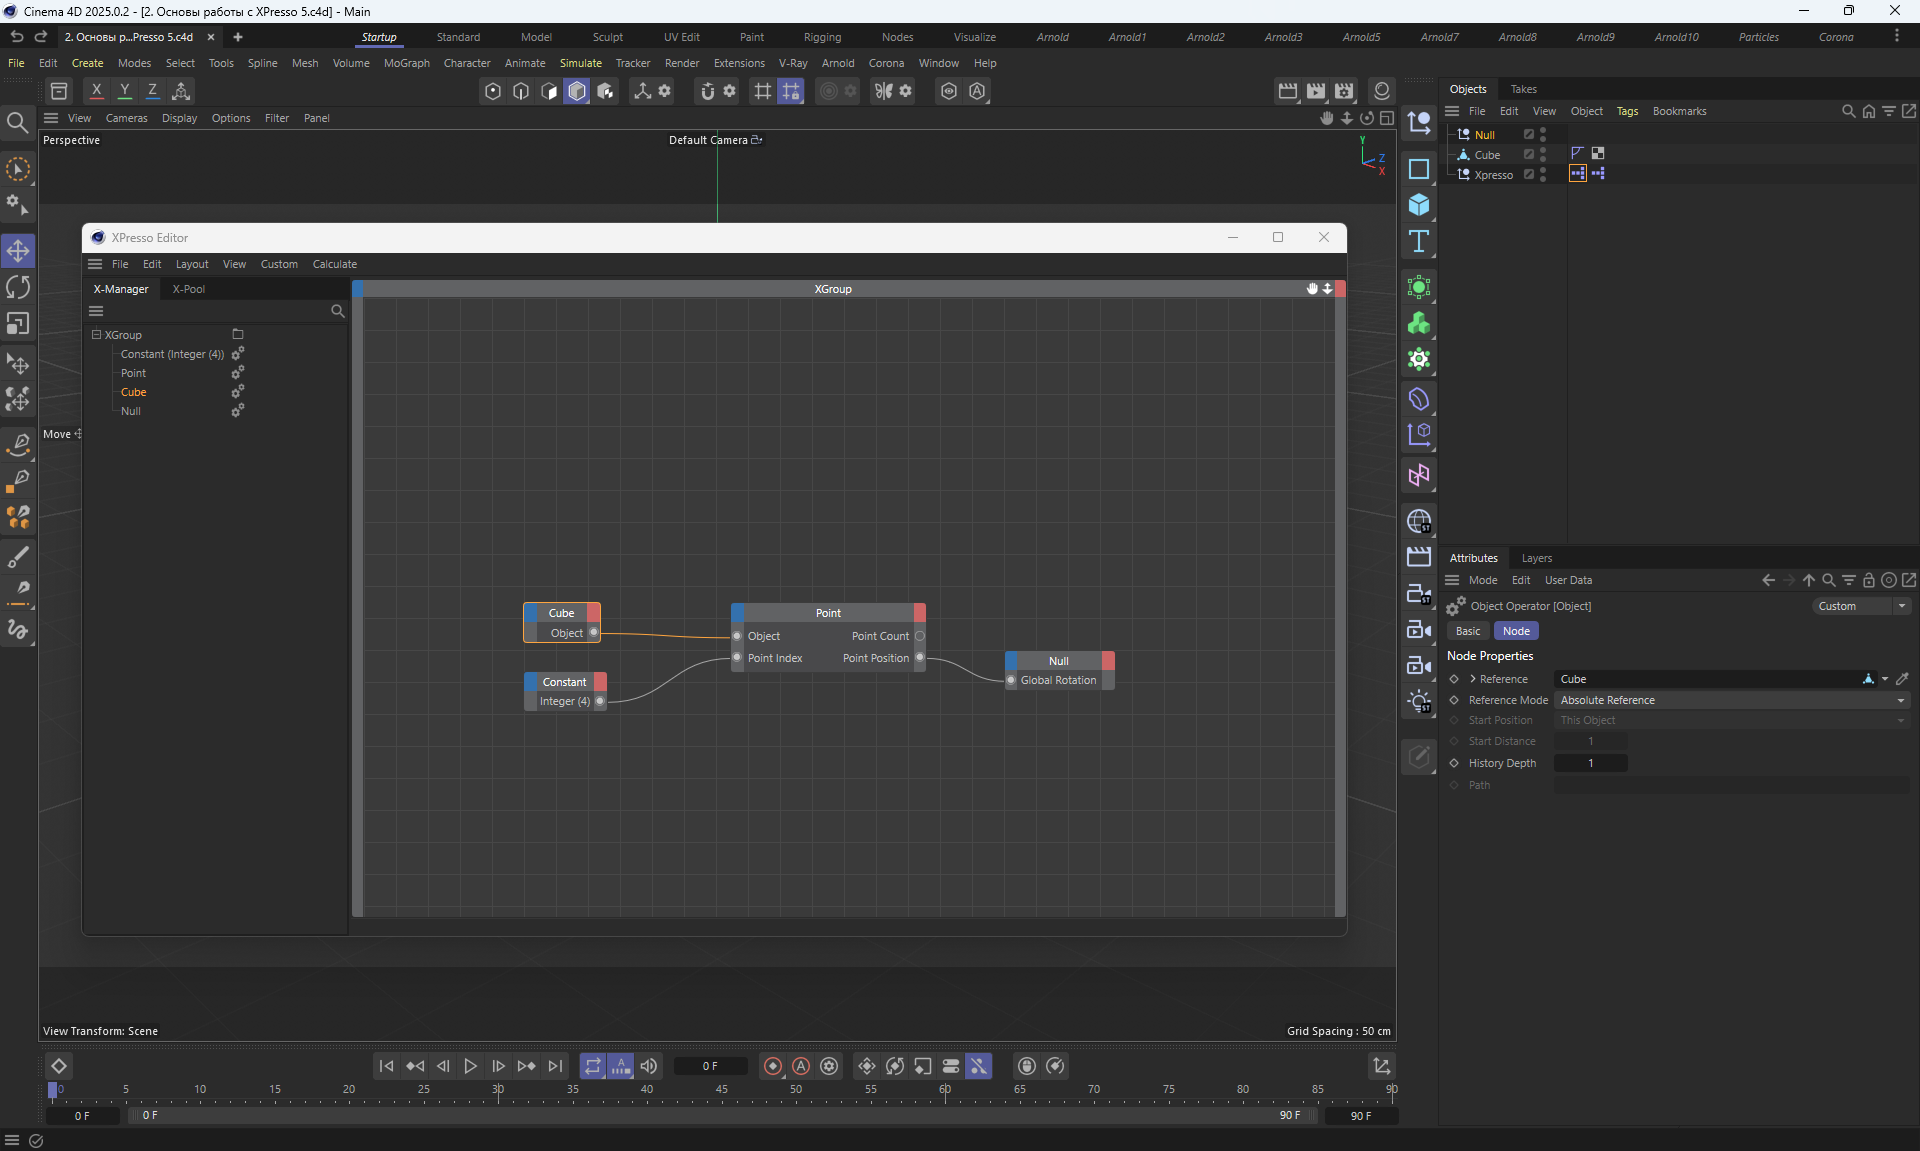Click the Text spline tool icon

pyautogui.click(x=1418, y=241)
